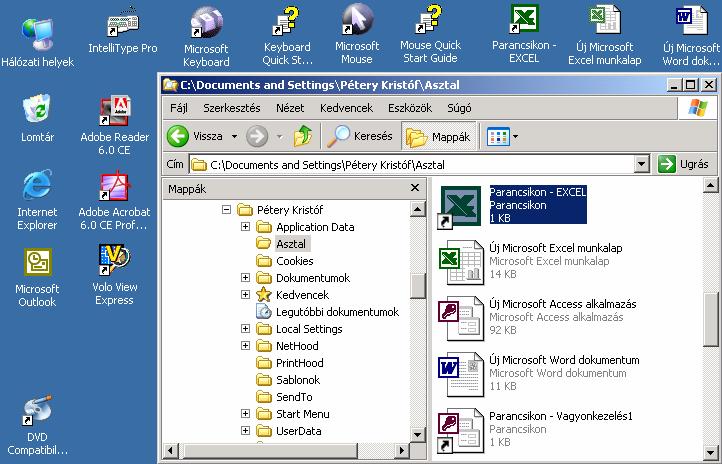The height and width of the screenshot is (464, 722).
Task: Click the views (Nézetek) toolbar icon
Action: coord(498,136)
